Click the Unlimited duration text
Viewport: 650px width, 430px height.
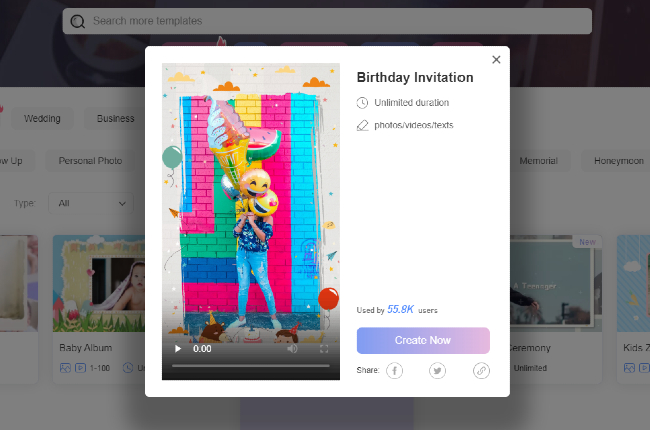[x=412, y=103]
